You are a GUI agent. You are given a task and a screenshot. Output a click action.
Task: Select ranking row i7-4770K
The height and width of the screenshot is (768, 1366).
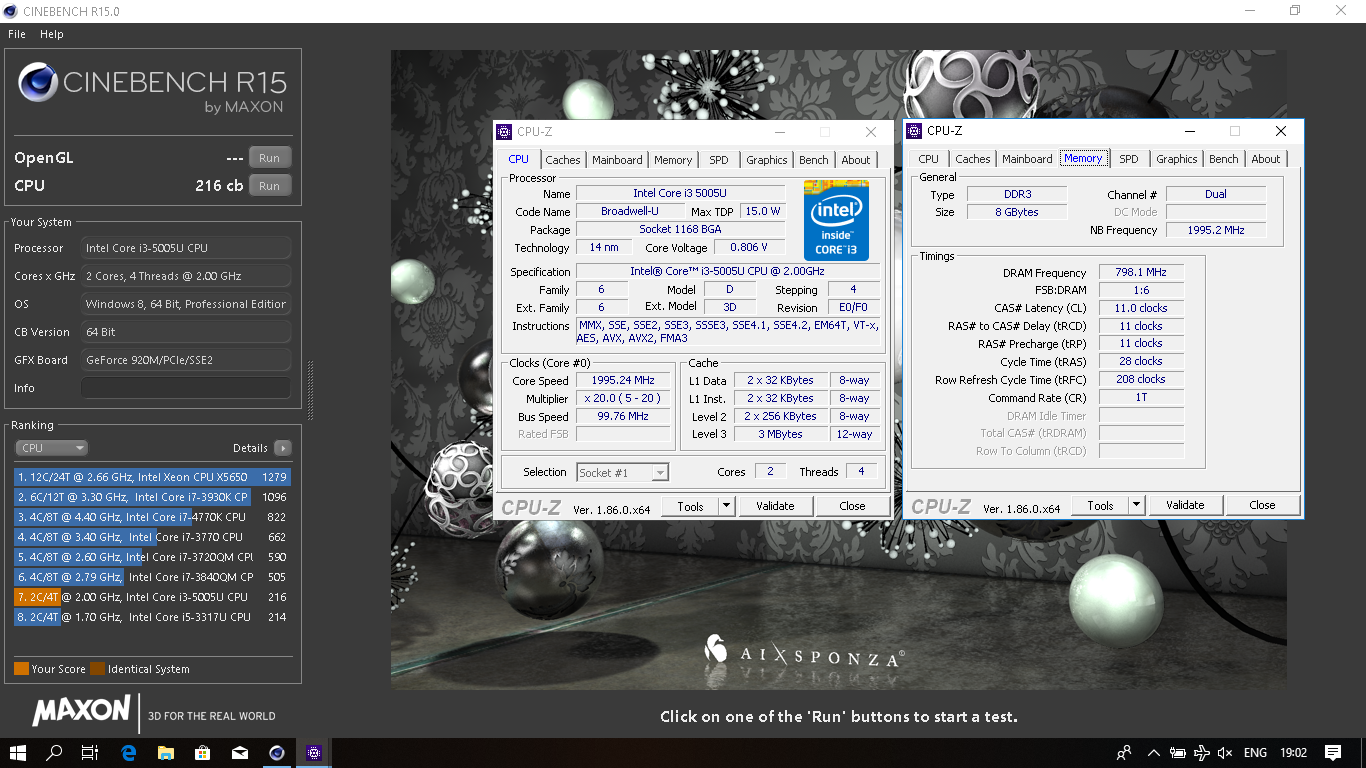(x=152, y=517)
